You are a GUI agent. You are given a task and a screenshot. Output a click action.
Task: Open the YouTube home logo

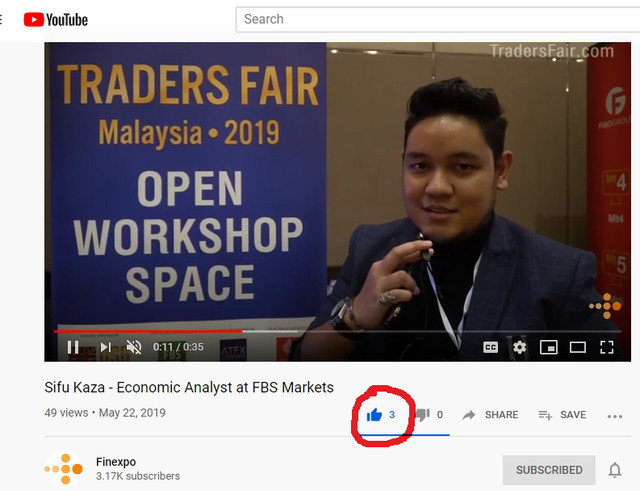tap(56, 20)
